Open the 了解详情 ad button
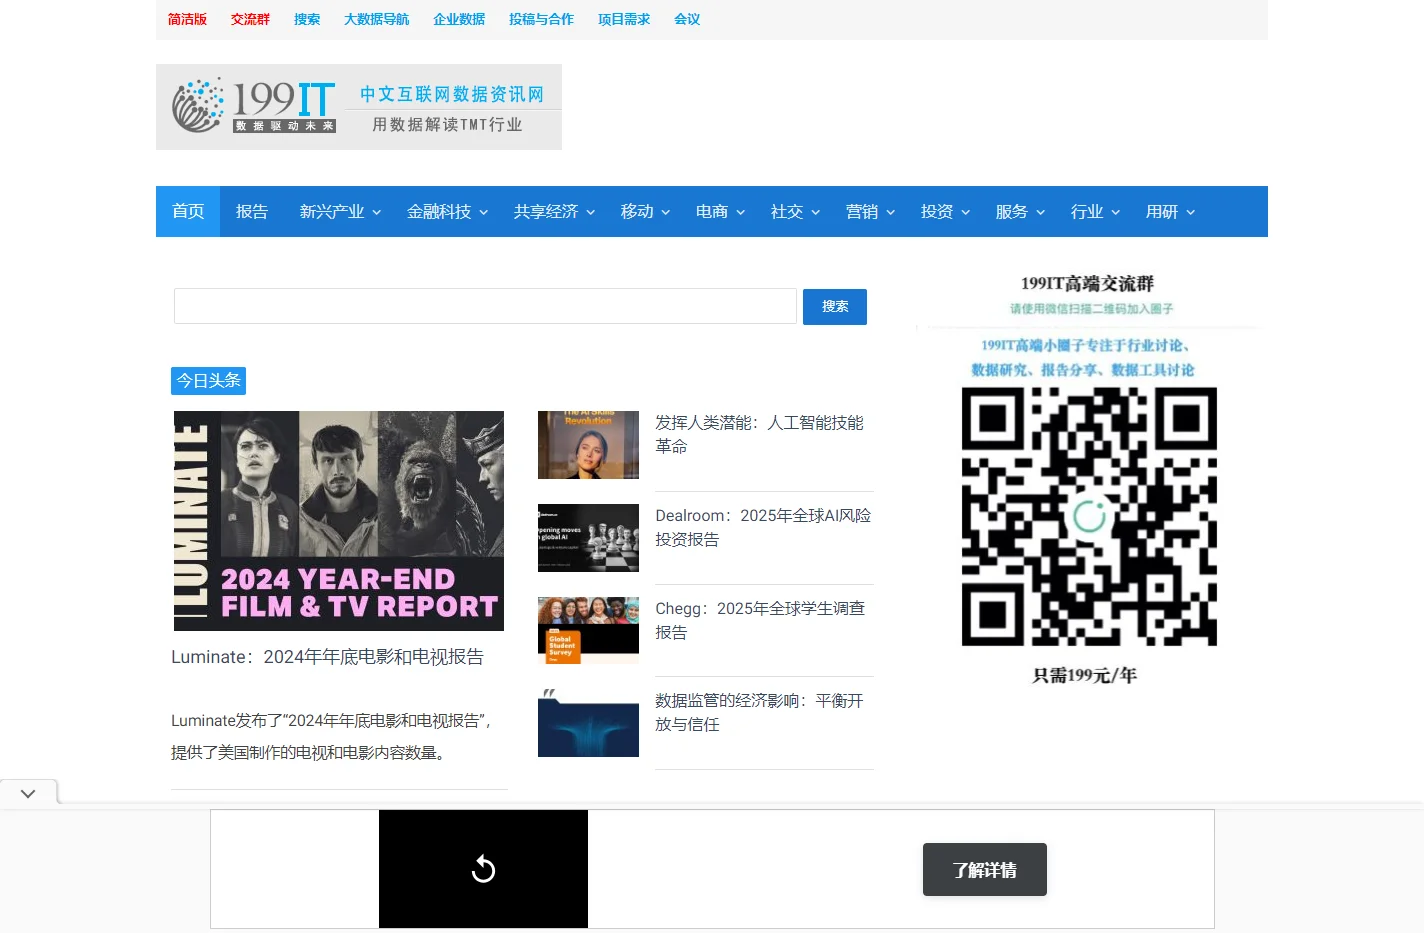The width and height of the screenshot is (1424, 933). pos(984,870)
